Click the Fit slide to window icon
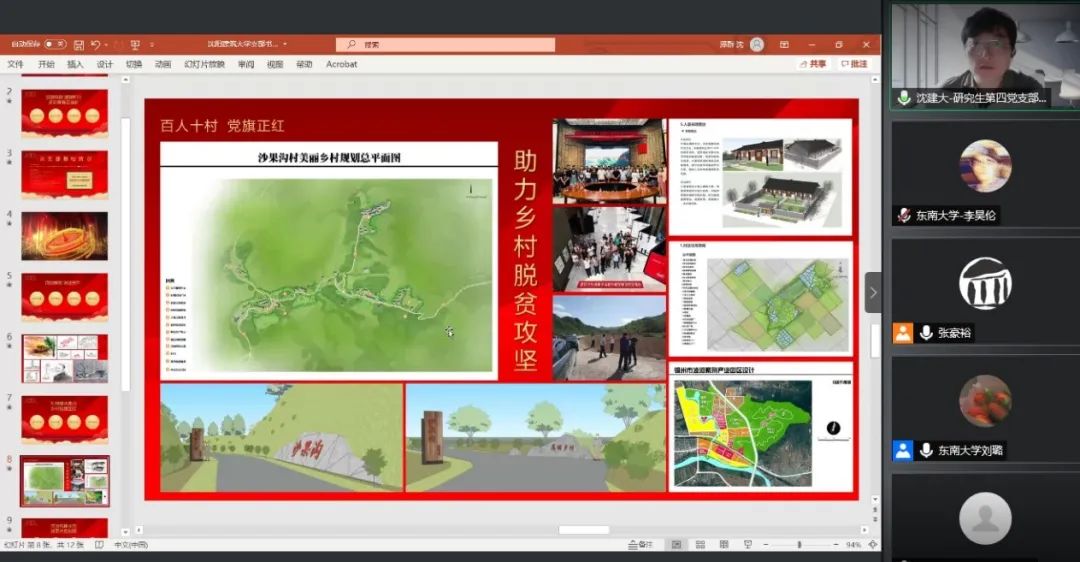The height and width of the screenshot is (562, 1080). [x=872, y=545]
